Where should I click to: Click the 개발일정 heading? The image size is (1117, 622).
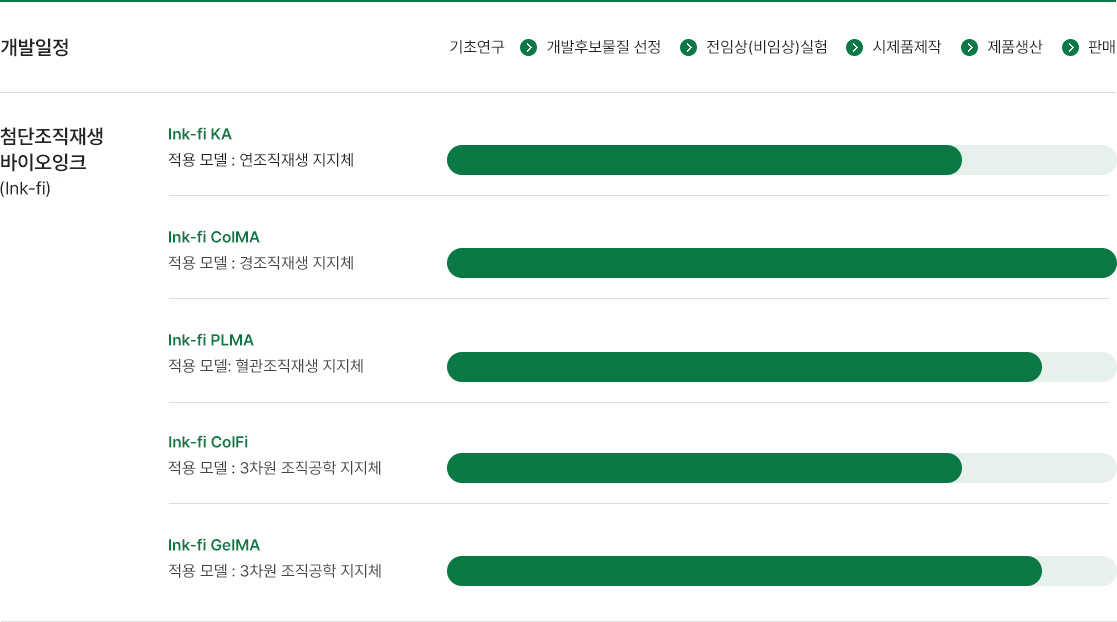point(35,47)
